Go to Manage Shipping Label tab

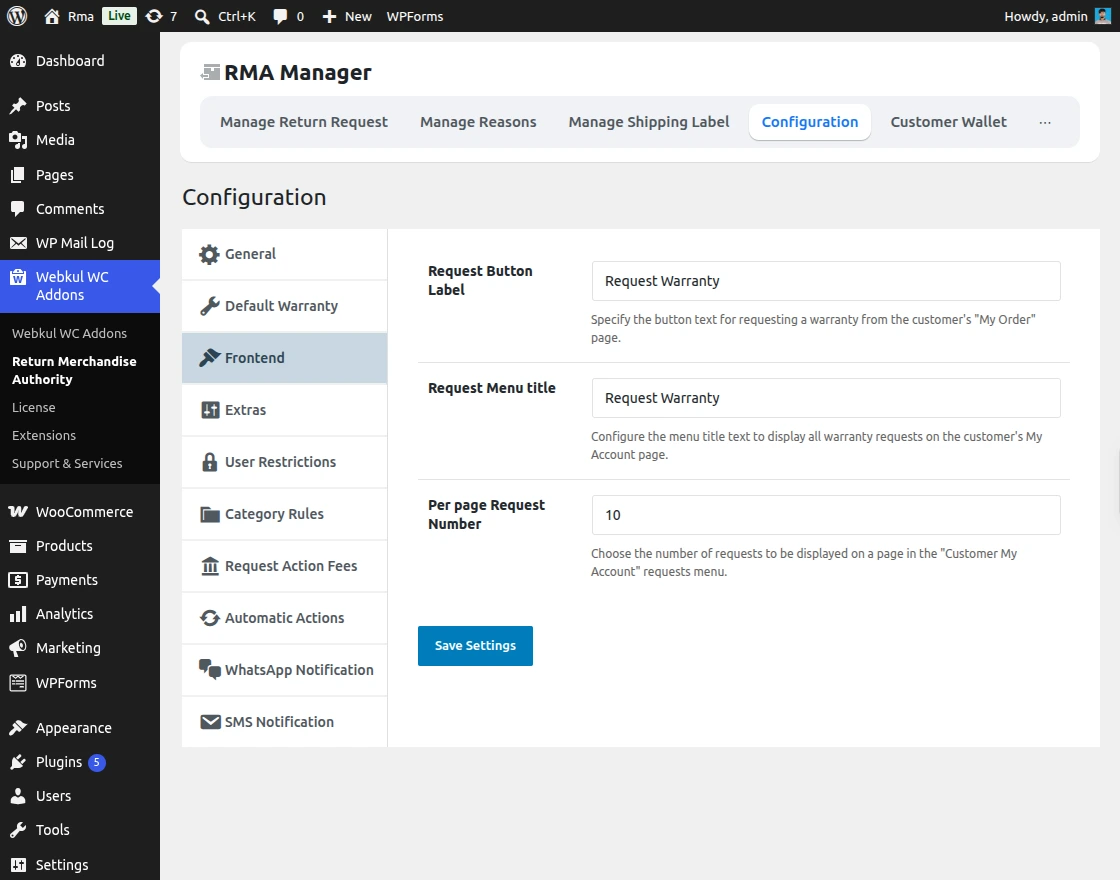[x=649, y=122]
